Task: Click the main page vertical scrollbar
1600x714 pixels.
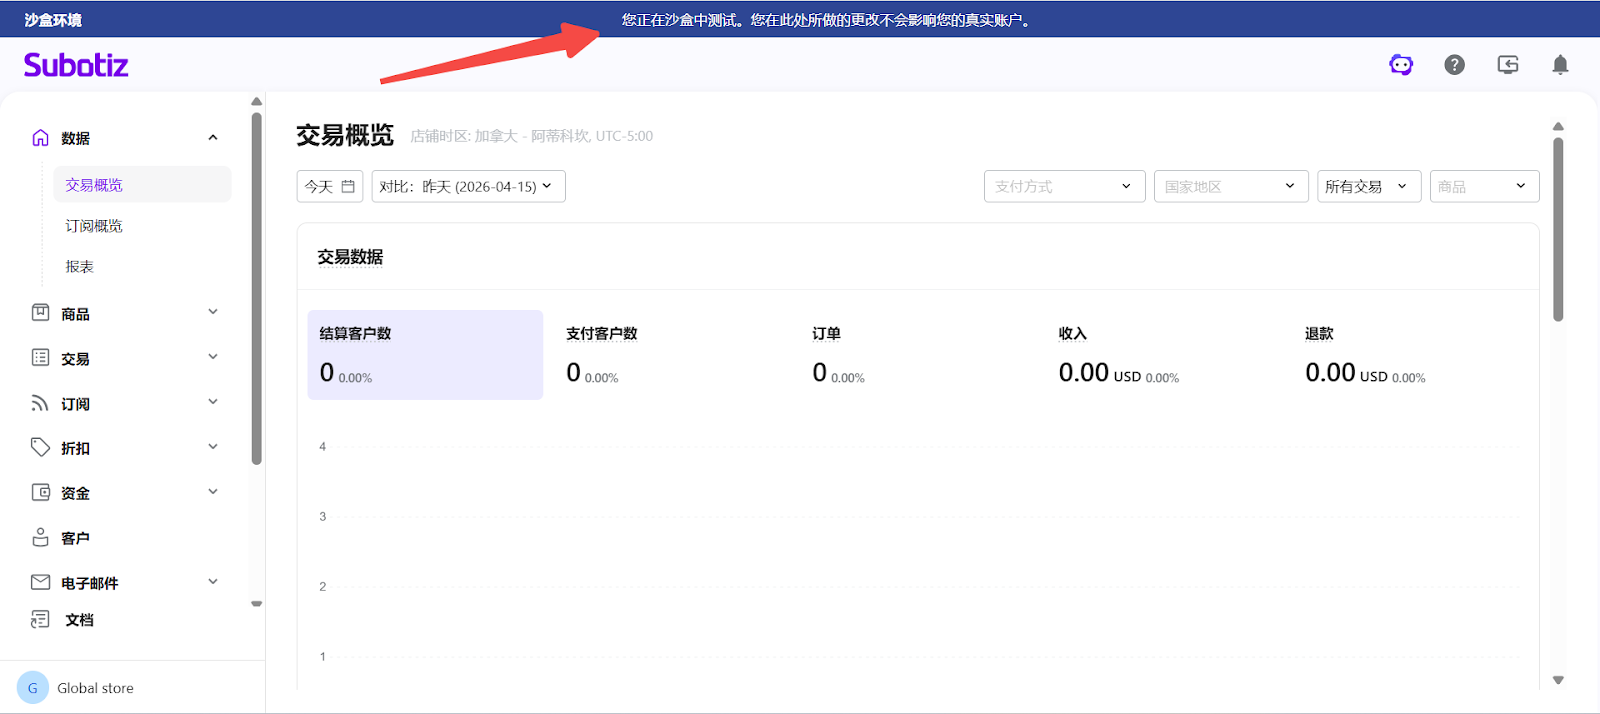Action: pos(1557,230)
